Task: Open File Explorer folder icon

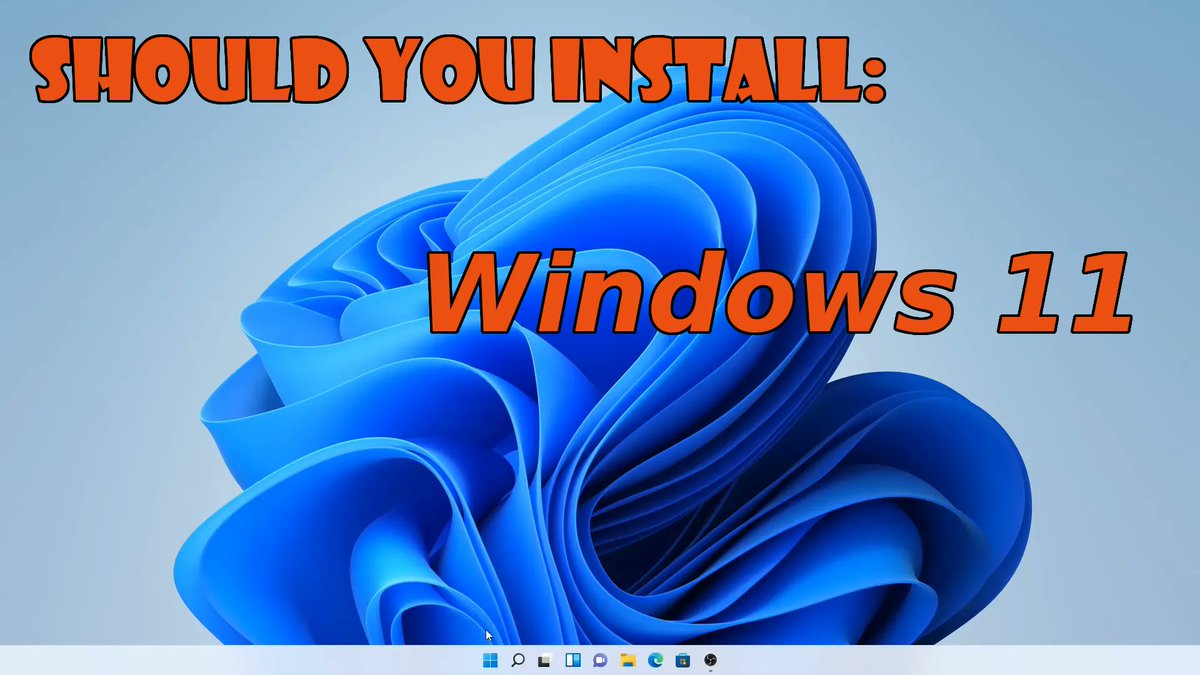Action: pos(628,660)
